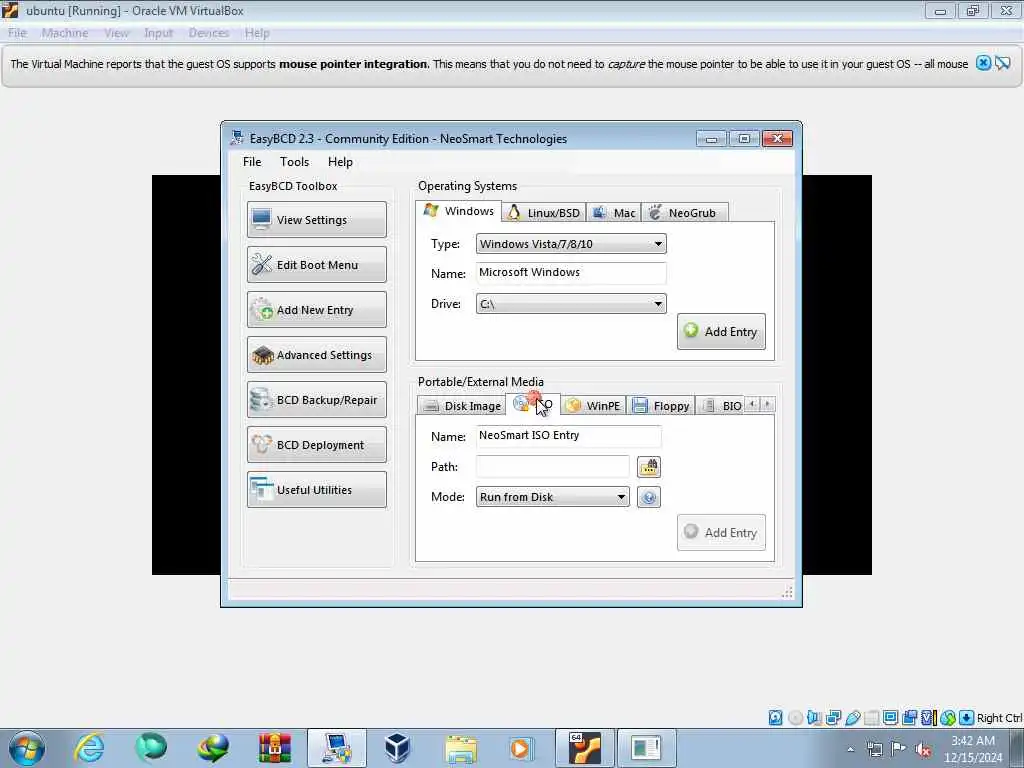Open the EasyBCD File menu
The height and width of the screenshot is (768, 1024).
pyautogui.click(x=251, y=162)
